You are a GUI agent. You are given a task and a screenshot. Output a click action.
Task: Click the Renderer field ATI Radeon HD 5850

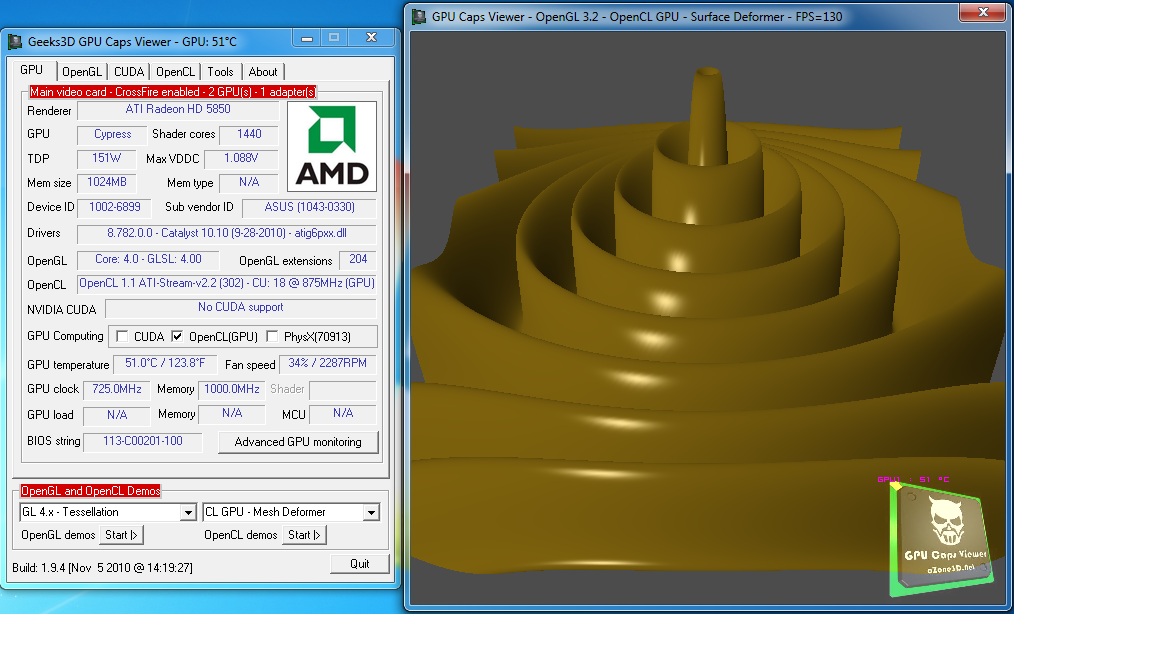tap(178, 109)
